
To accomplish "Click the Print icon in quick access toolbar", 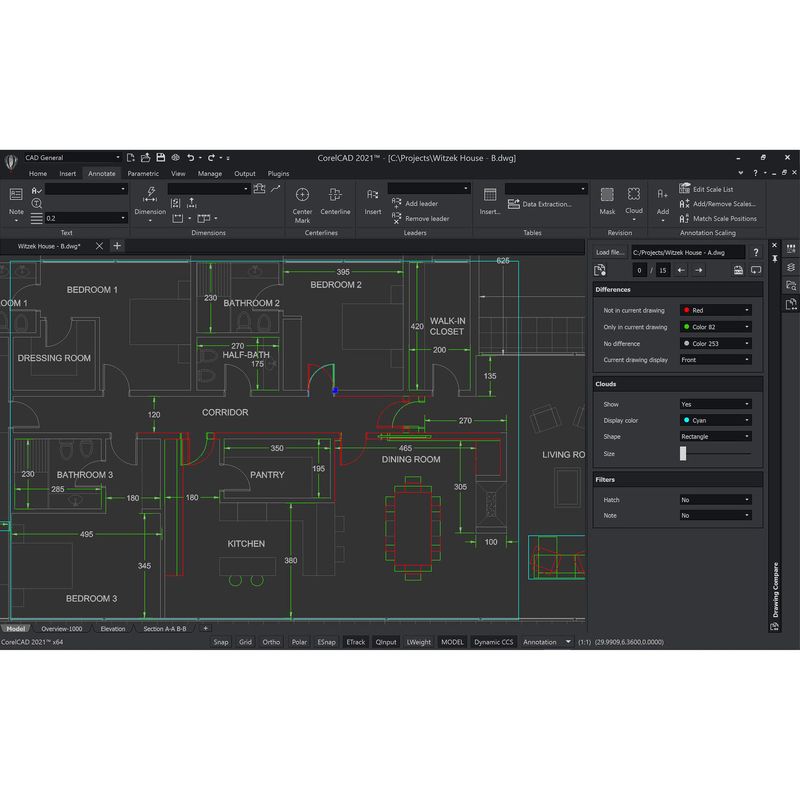I will pos(176,158).
